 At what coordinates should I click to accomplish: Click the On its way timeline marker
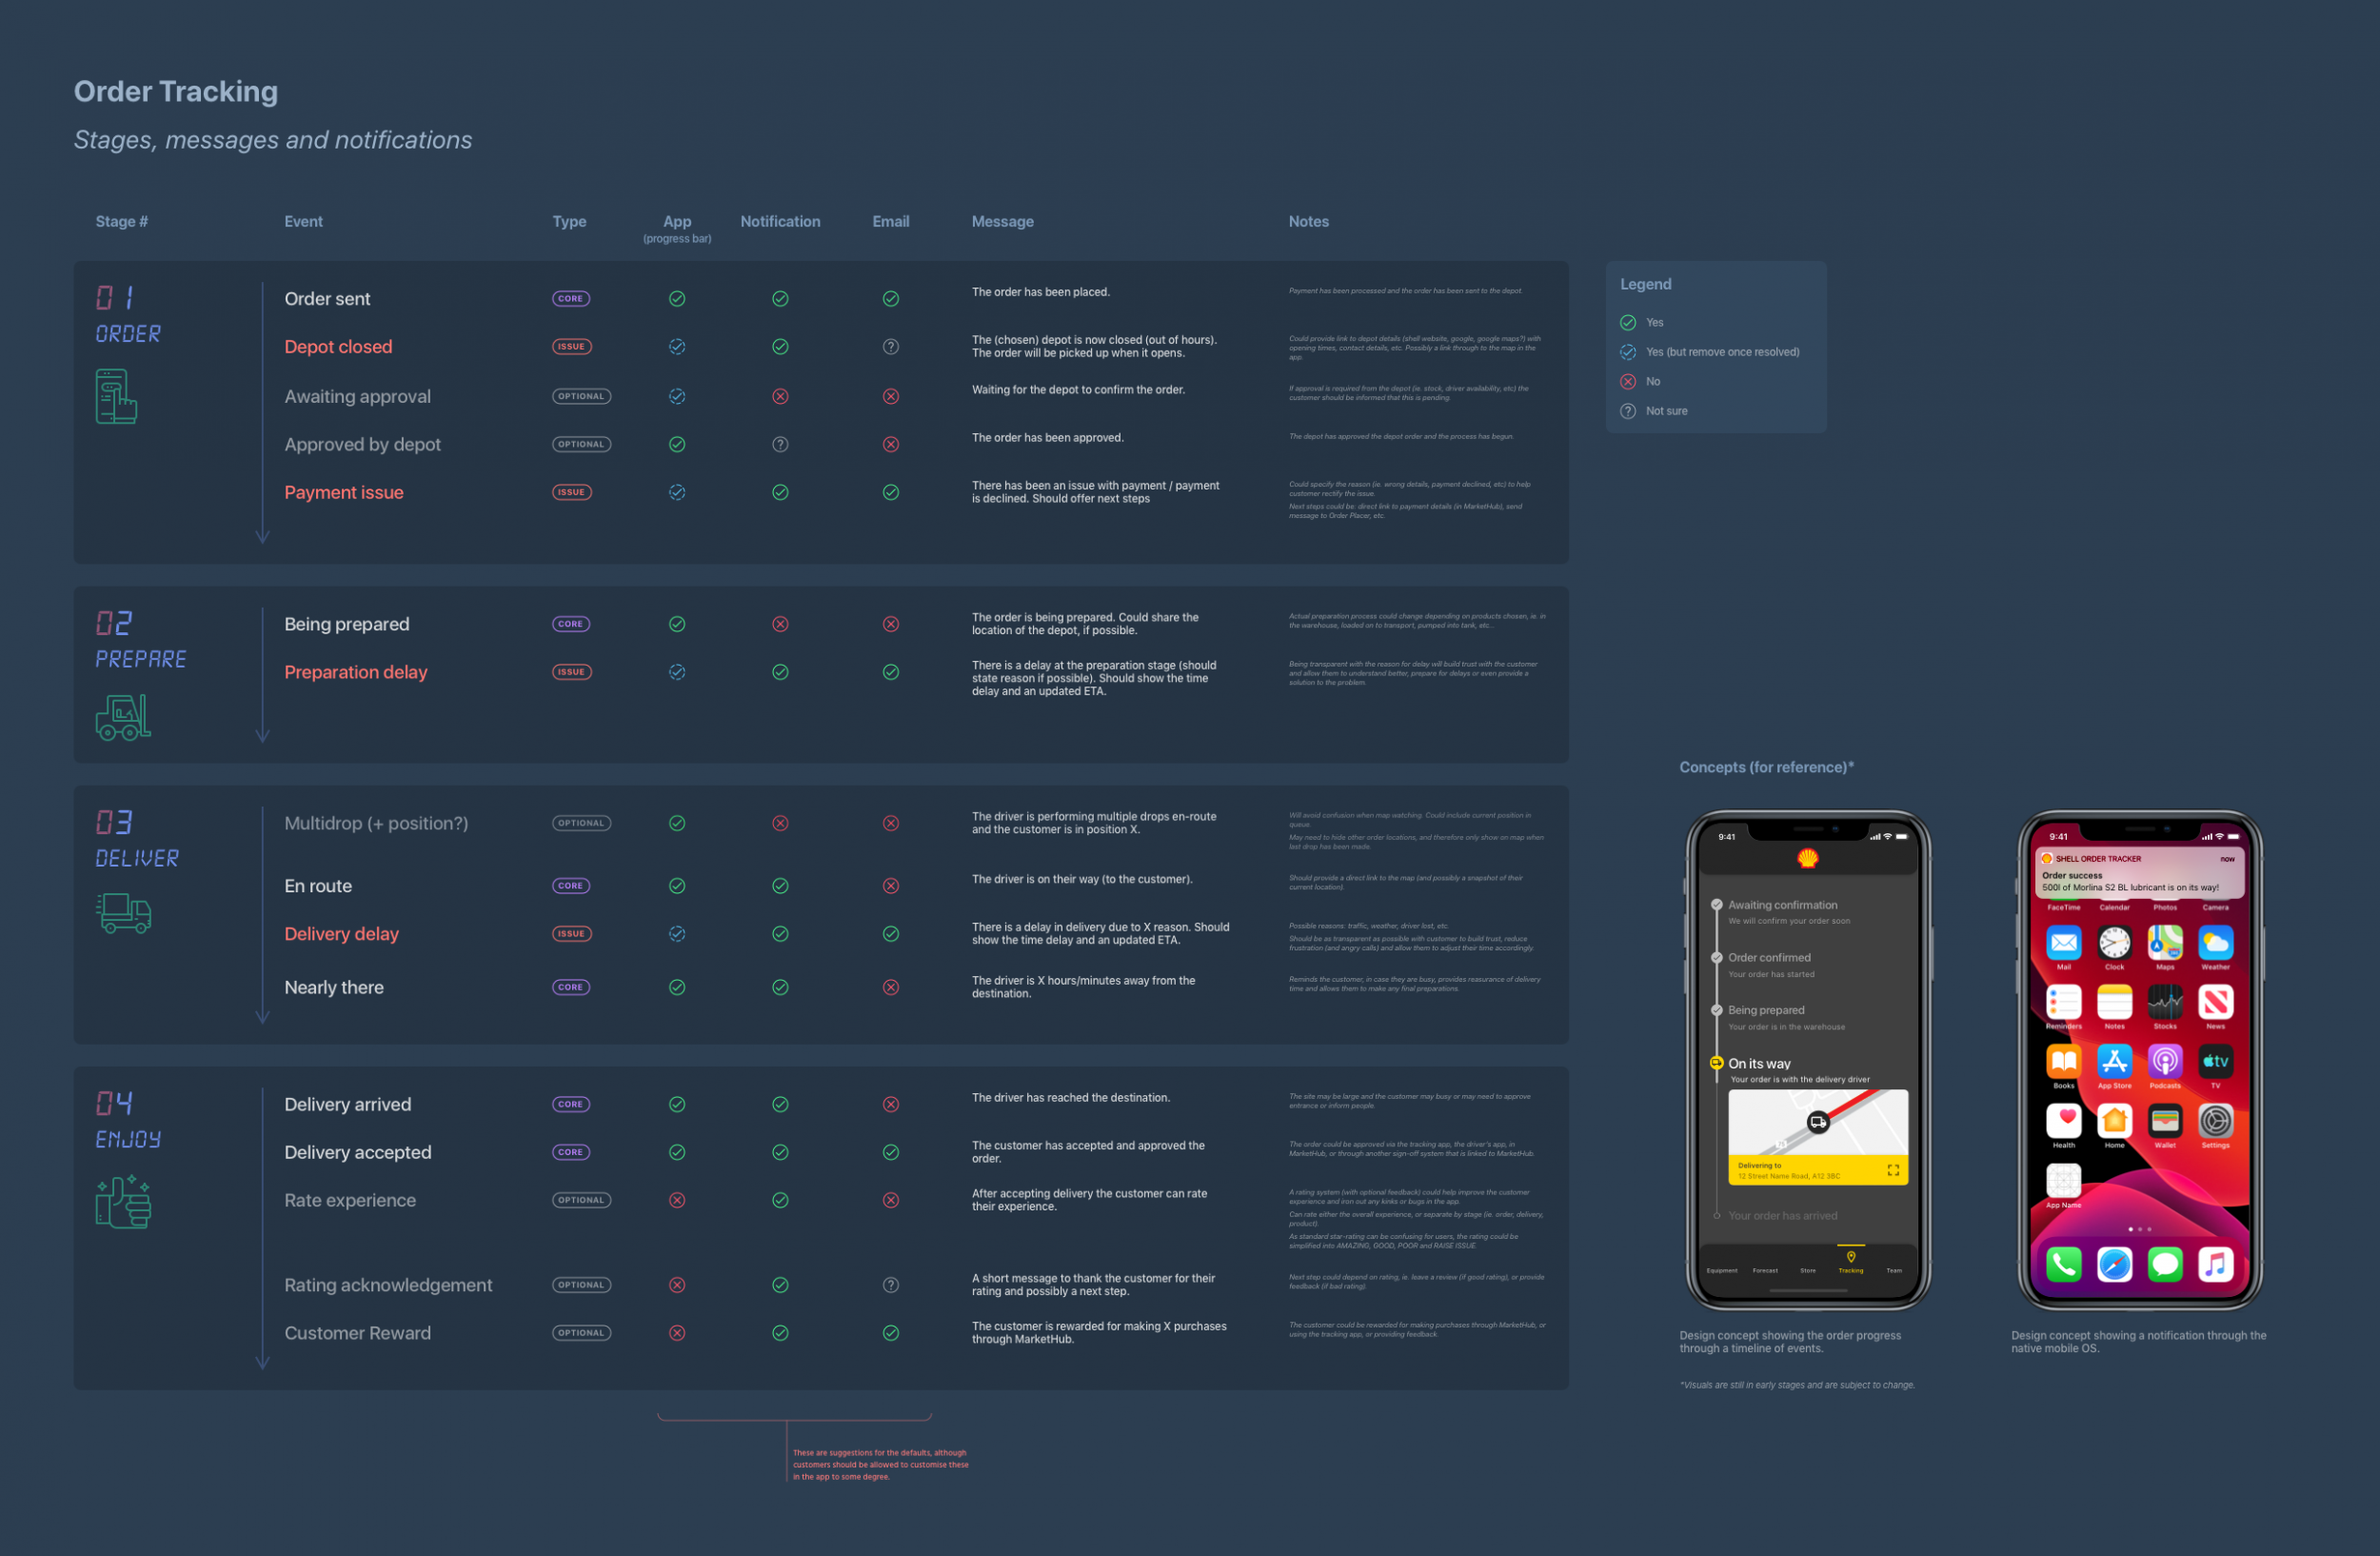1716,1063
